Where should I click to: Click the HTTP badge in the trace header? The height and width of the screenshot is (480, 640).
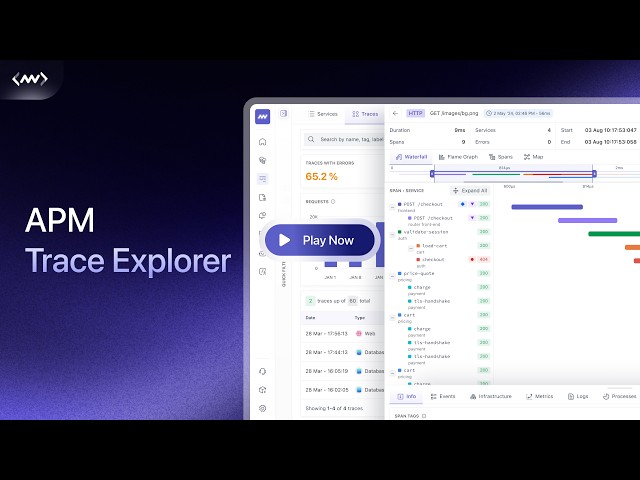[x=416, y=113]
